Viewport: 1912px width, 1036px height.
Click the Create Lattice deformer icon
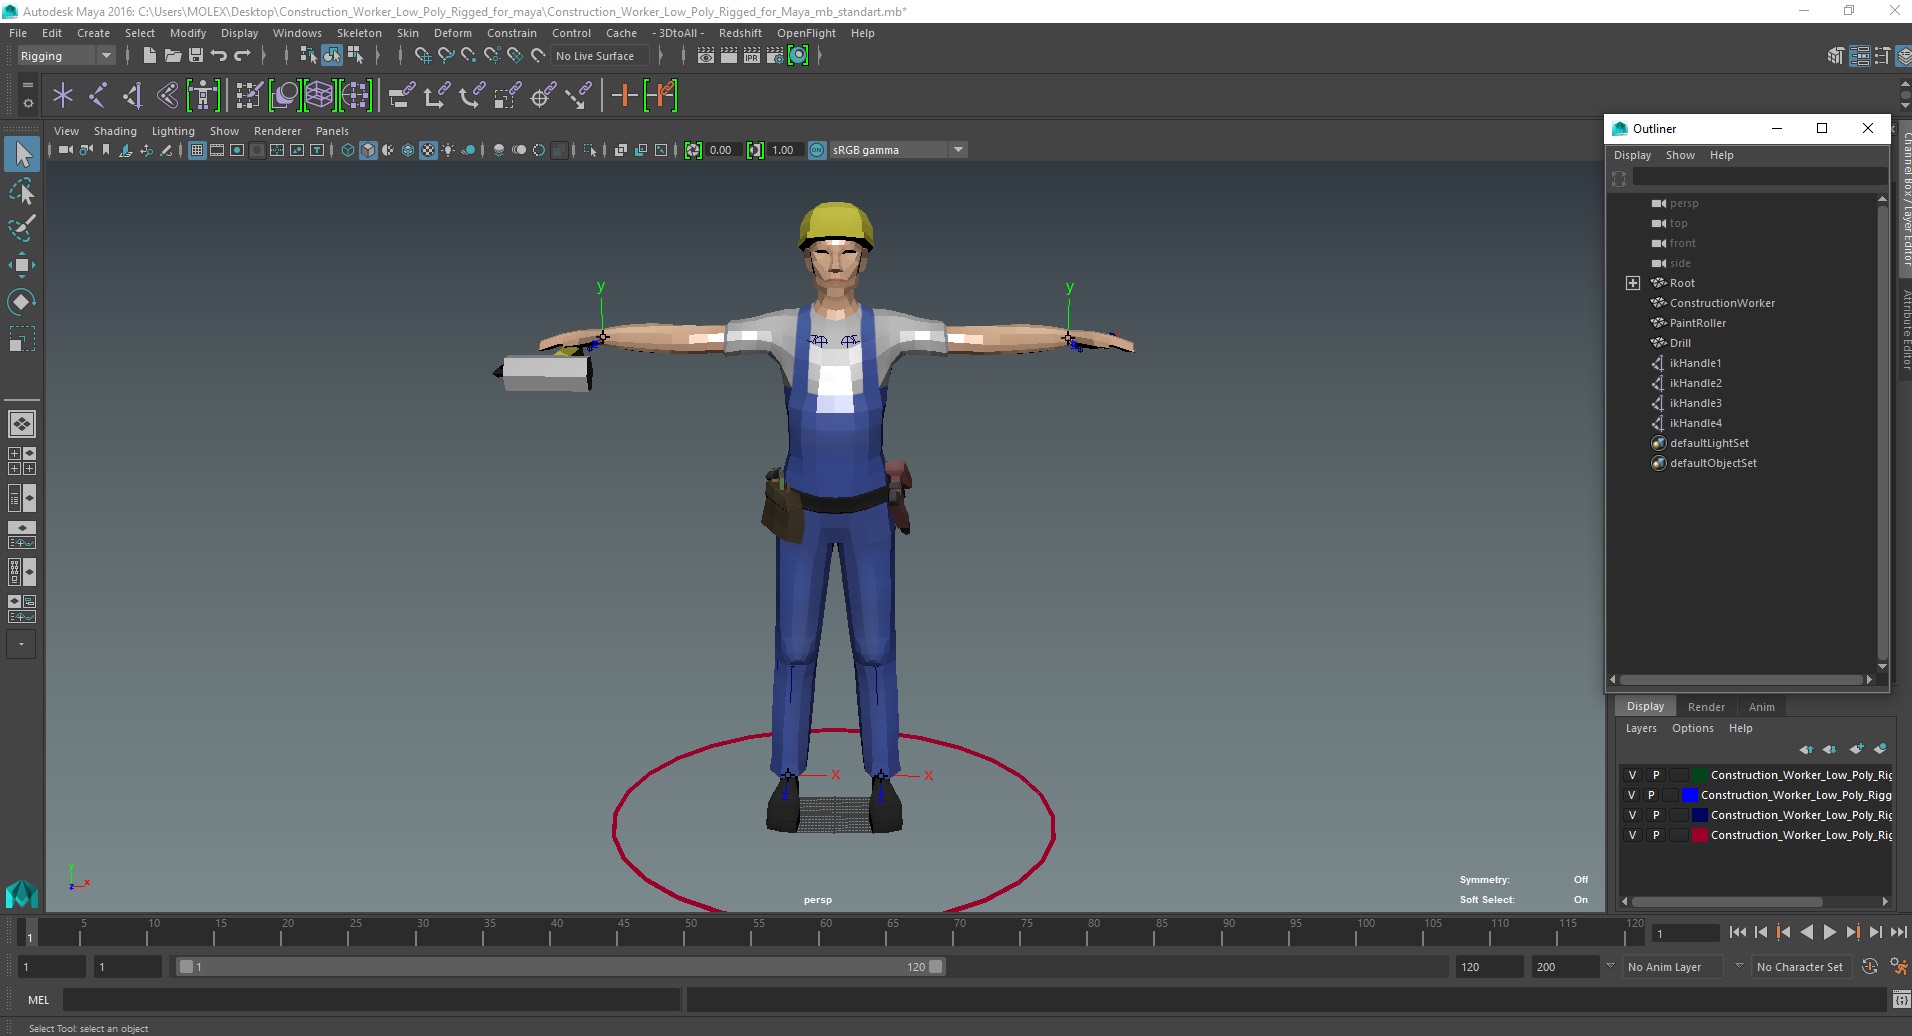click(x=319, y=96)
